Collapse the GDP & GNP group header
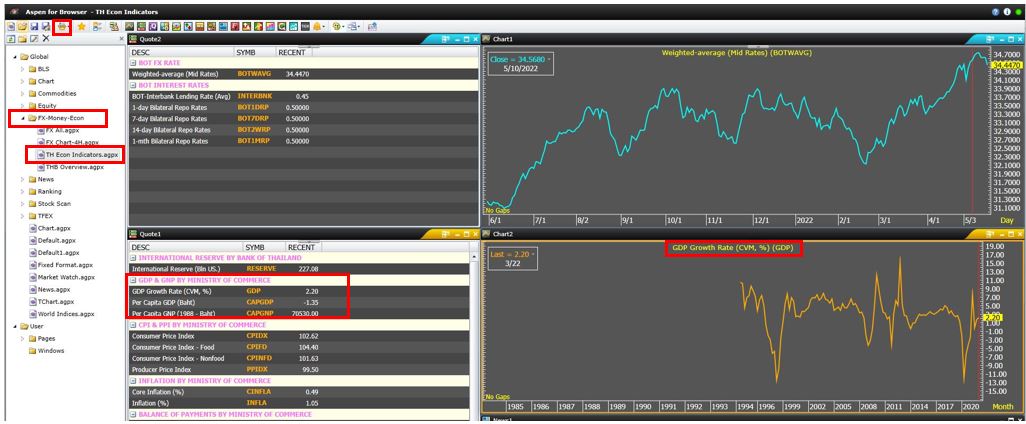Screen dimensions: 1026x424 (x=135, y=280)
